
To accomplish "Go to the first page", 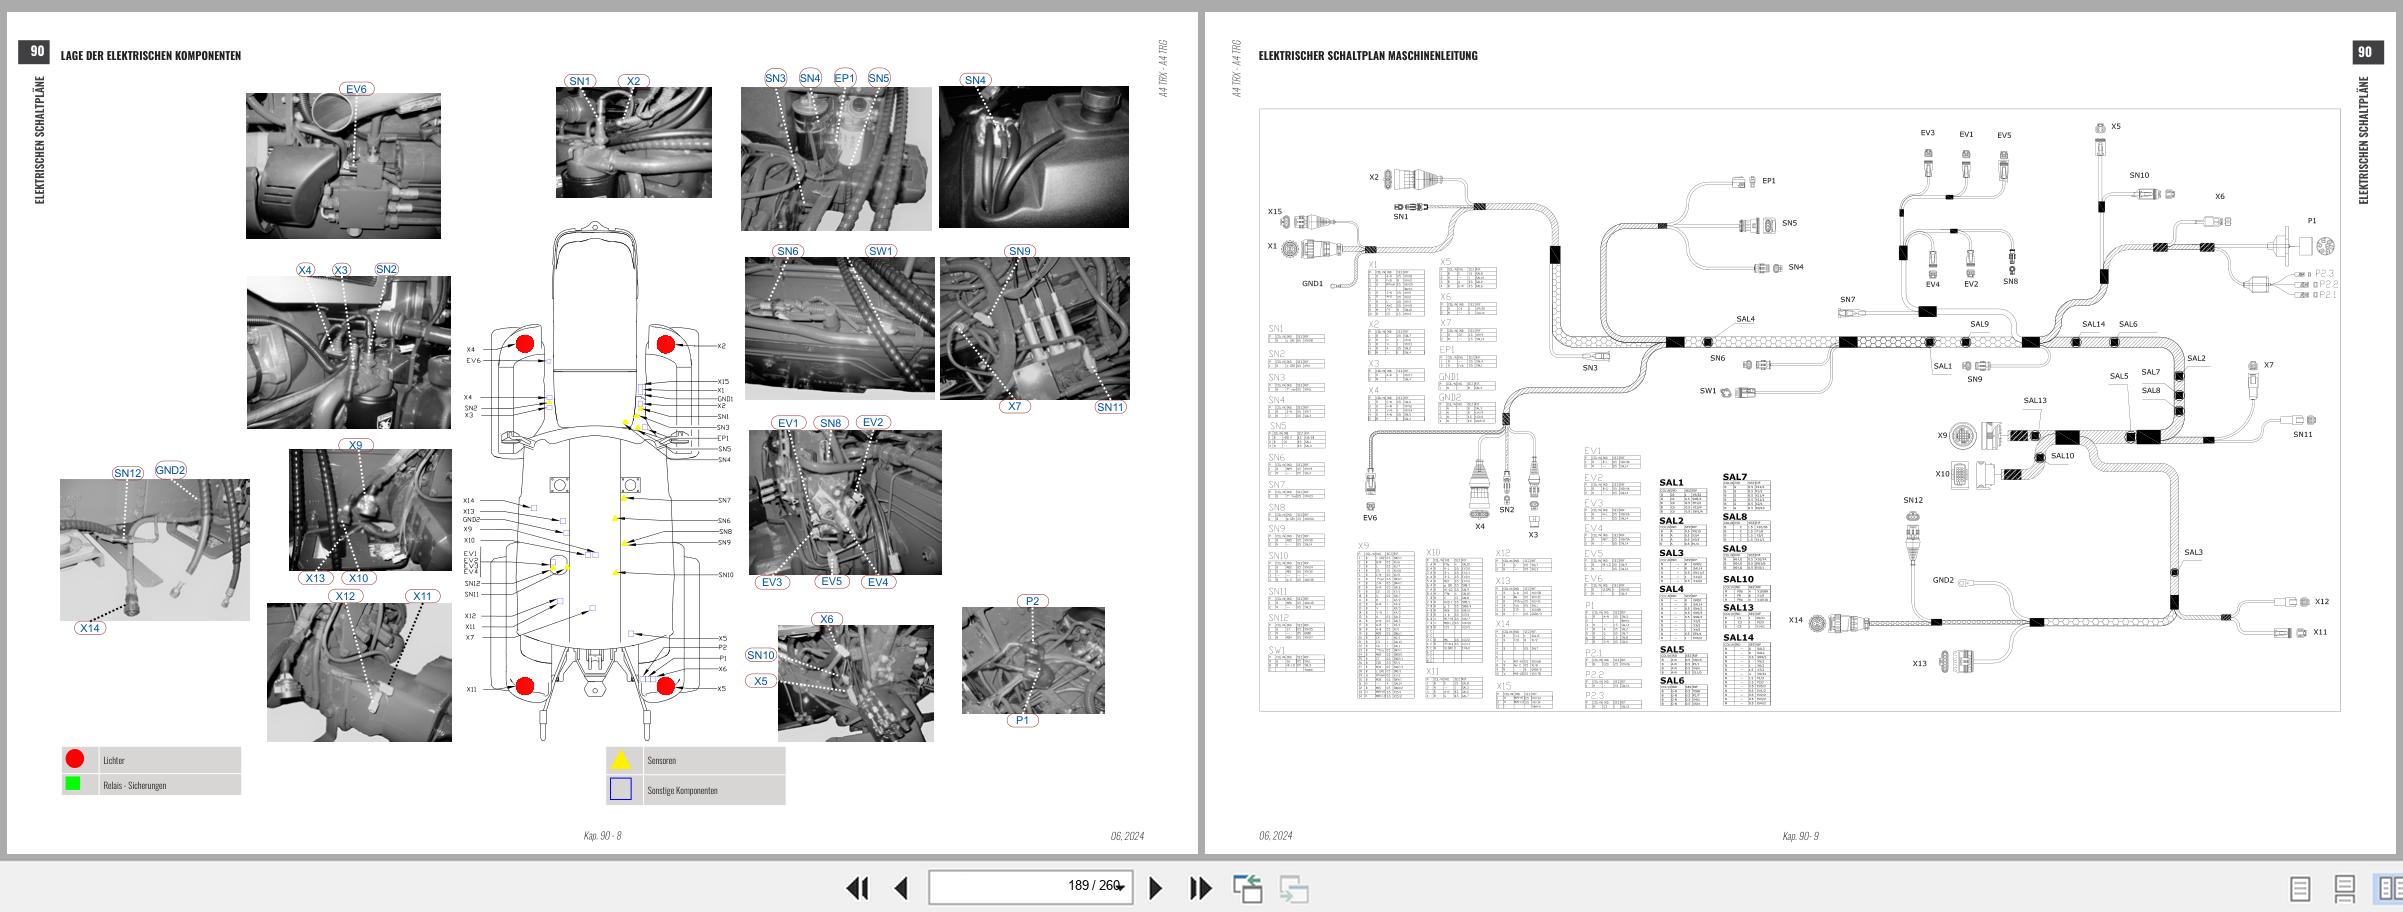I will coord(857,888).
